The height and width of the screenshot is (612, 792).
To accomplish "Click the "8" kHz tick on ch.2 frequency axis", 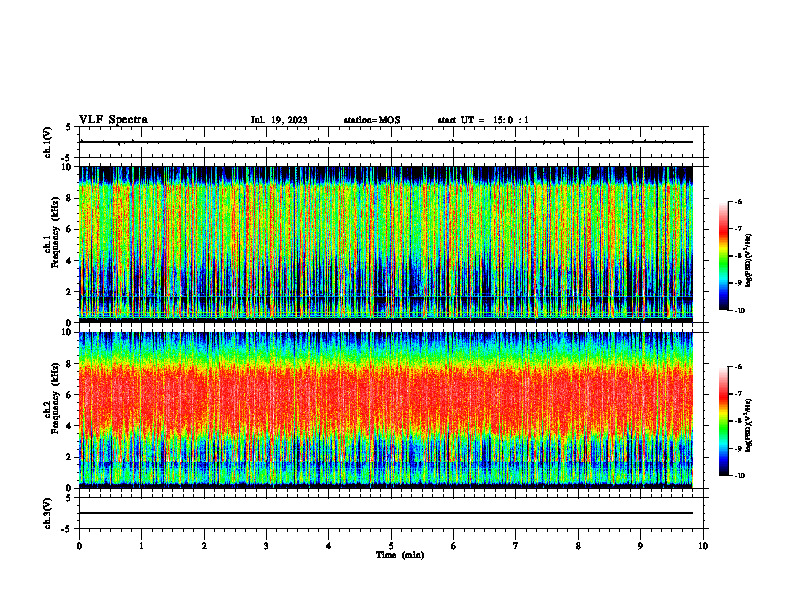I will tap(70, 364).
